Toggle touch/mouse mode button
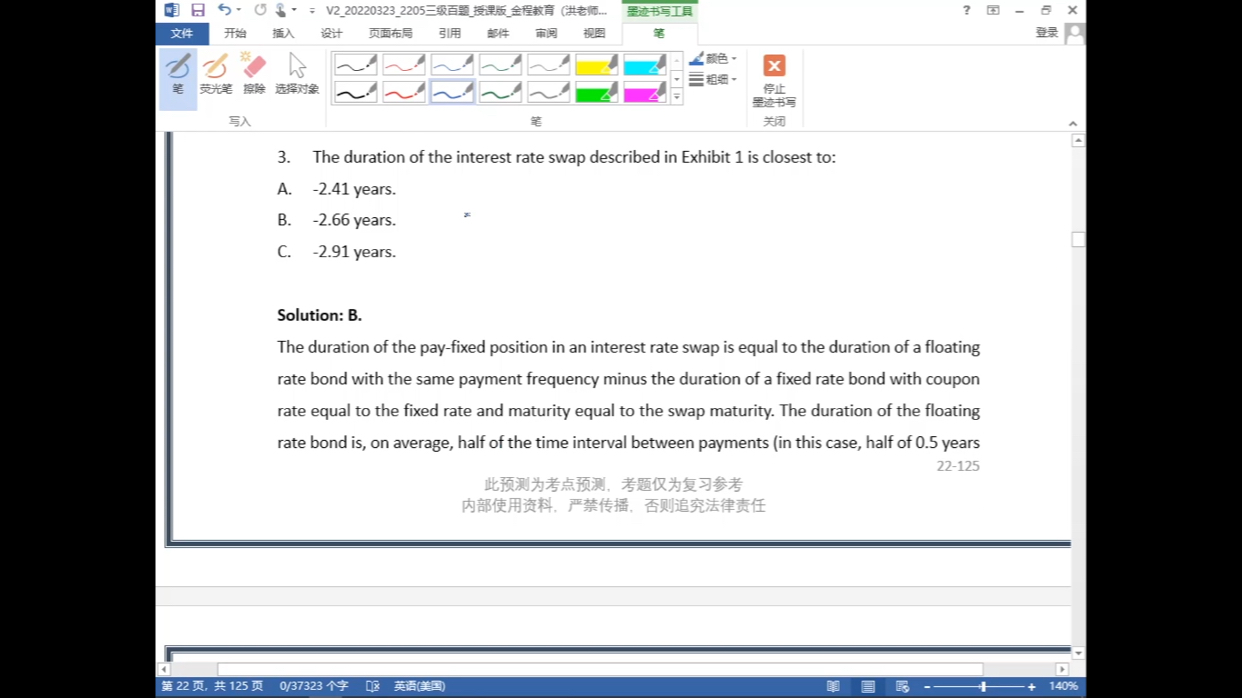Image resolution: width=1242 pixels, height=698 pixels. pyautogui.click(x=281, y=10)
